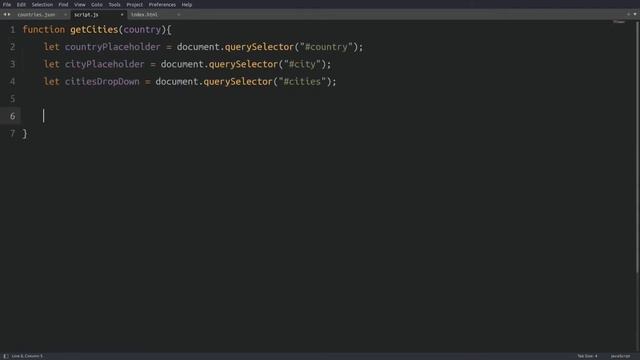Open the Project menu
640x360 pixels.
click(134, 4)
